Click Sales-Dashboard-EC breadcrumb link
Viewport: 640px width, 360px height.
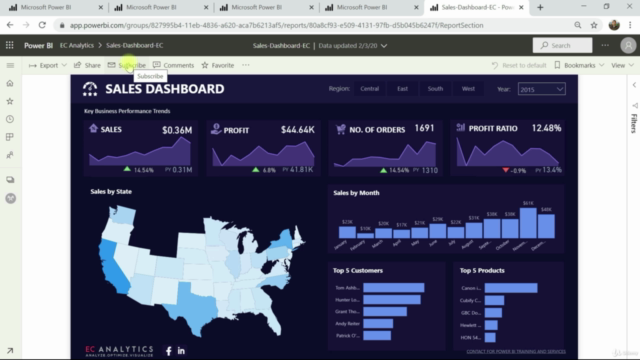[135, 45]
